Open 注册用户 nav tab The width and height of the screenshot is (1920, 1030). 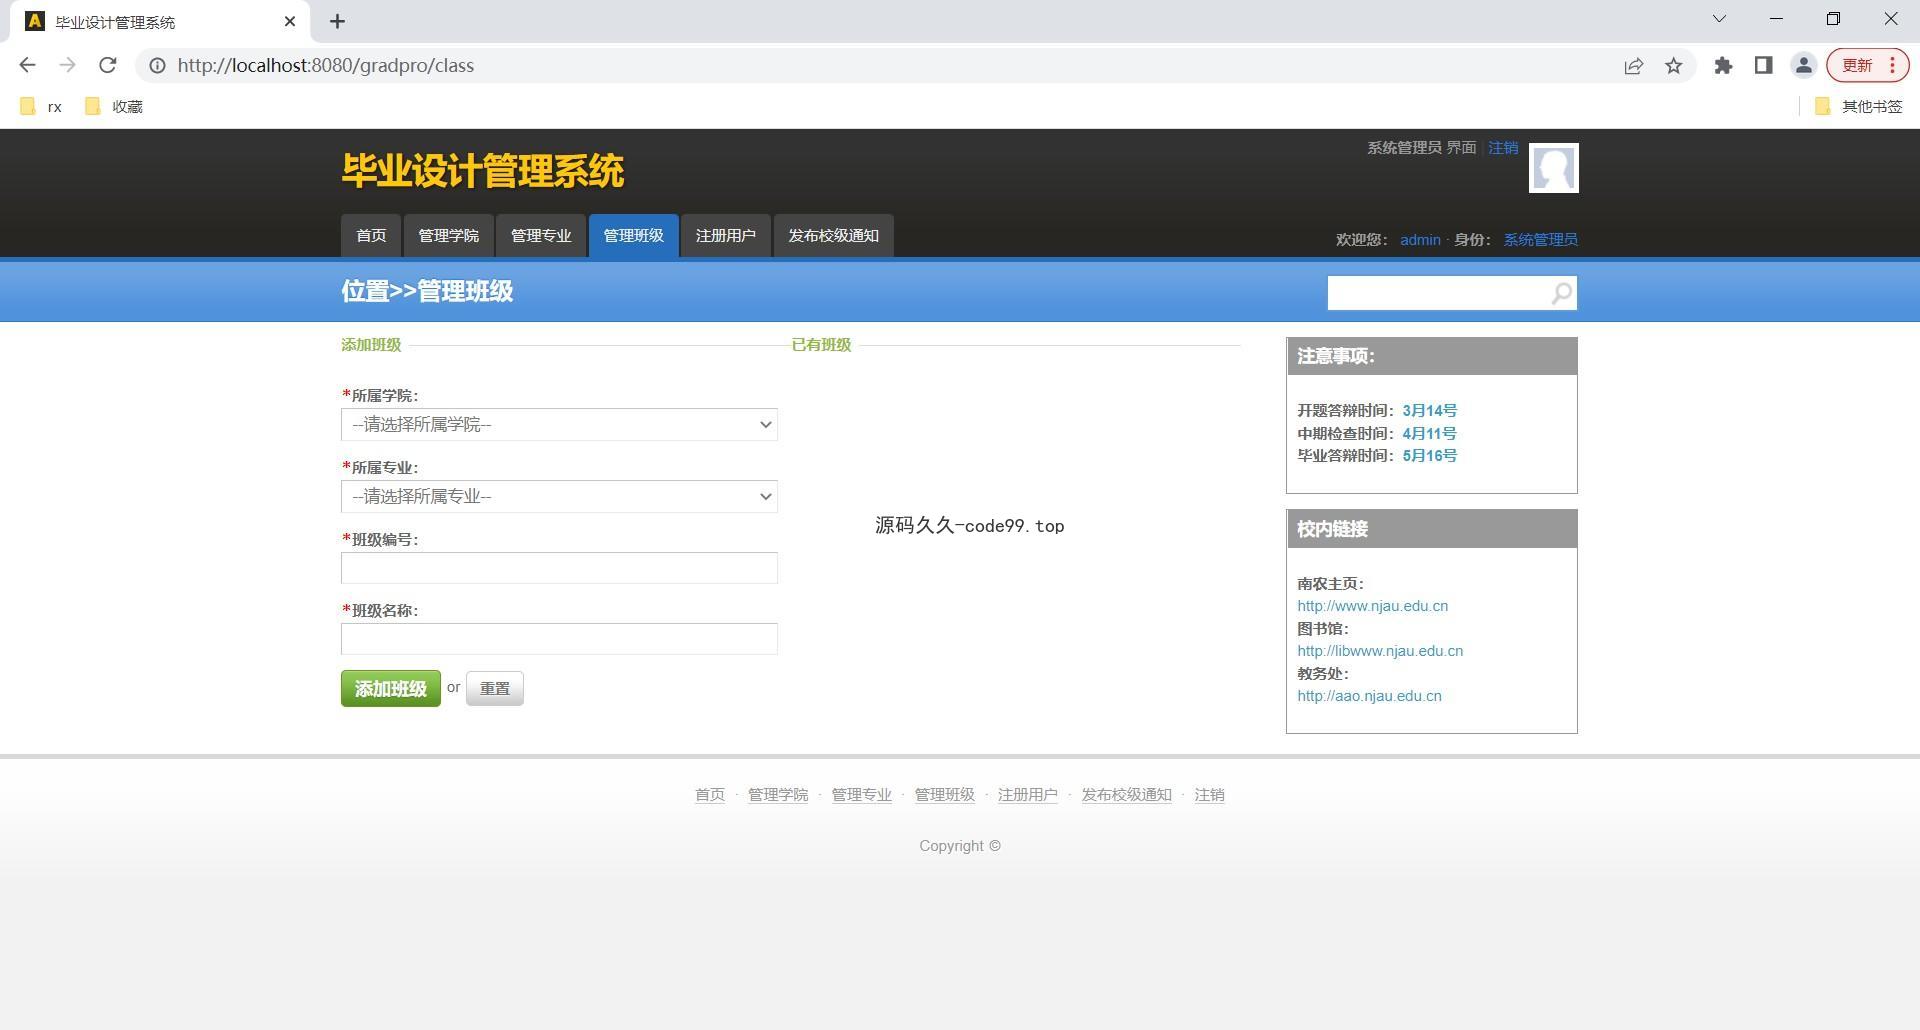coord(726,236)
